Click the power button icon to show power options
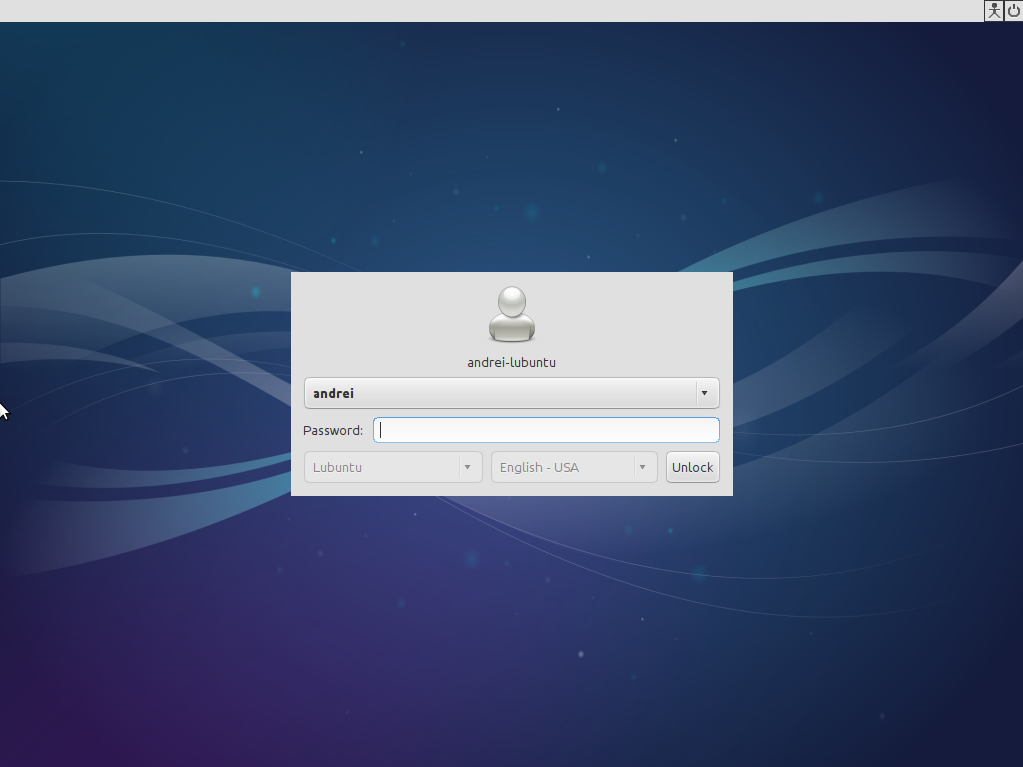Viewport: 1023px width, 767px height. pos(1013,11)
